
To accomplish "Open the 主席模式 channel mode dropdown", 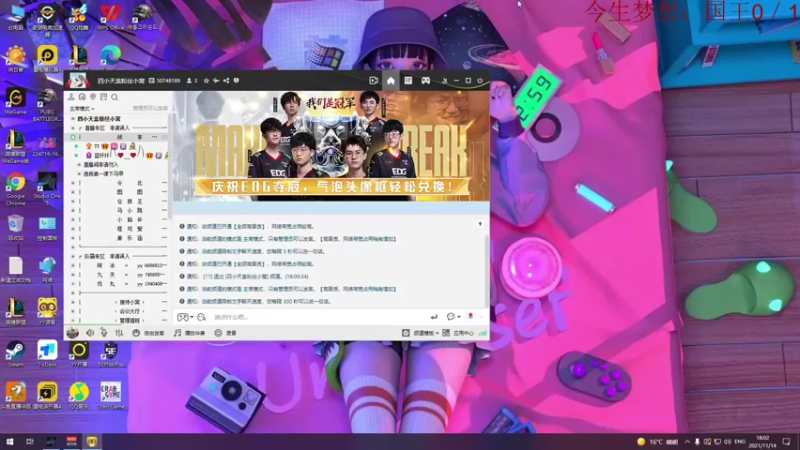I will (82, 109).
